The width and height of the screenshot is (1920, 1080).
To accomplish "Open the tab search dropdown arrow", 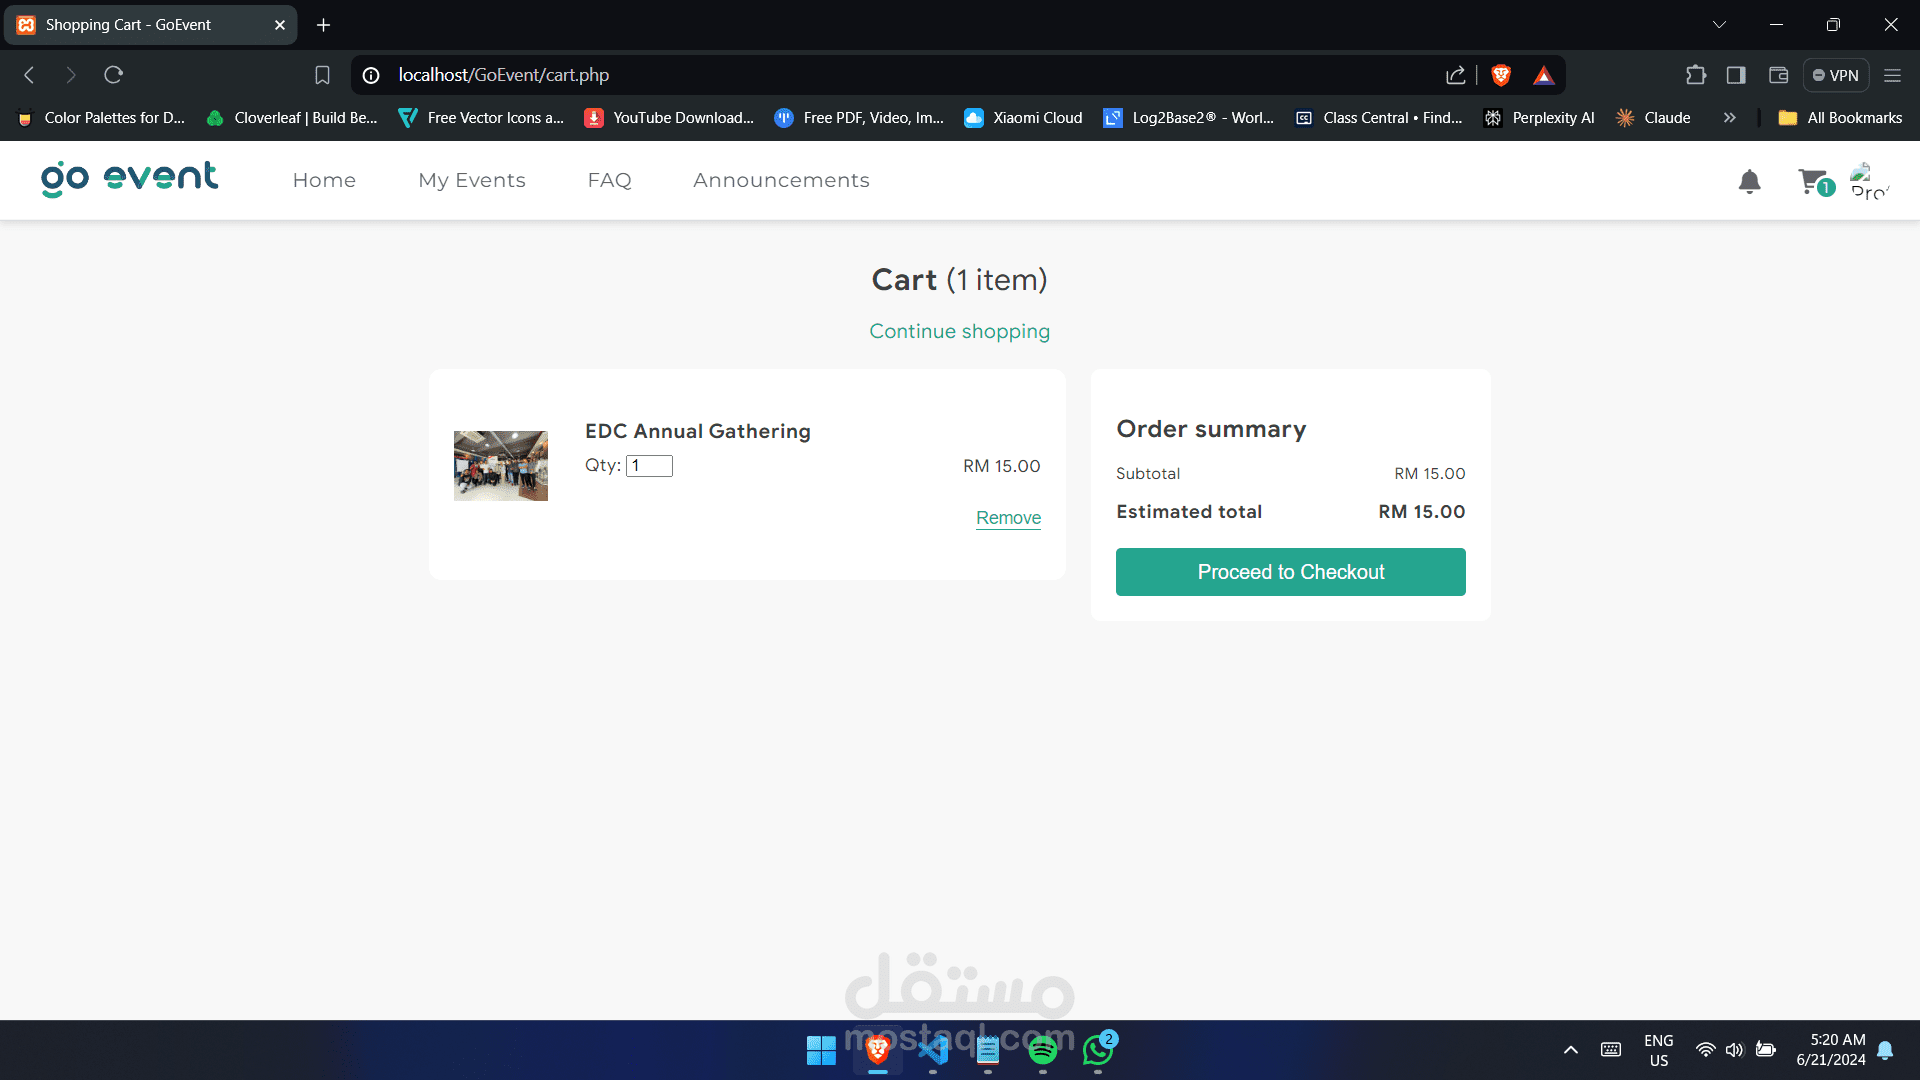I will [x=1719, y=25].
